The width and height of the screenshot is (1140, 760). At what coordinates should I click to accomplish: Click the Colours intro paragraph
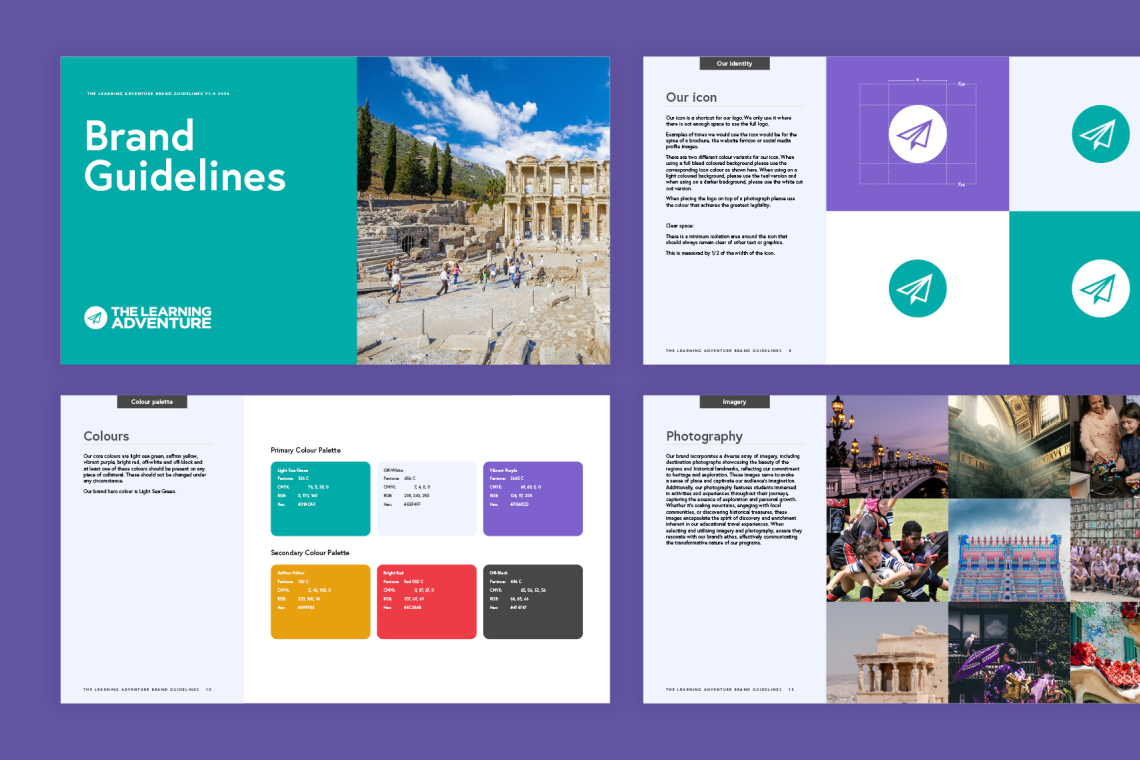[145, 468]
